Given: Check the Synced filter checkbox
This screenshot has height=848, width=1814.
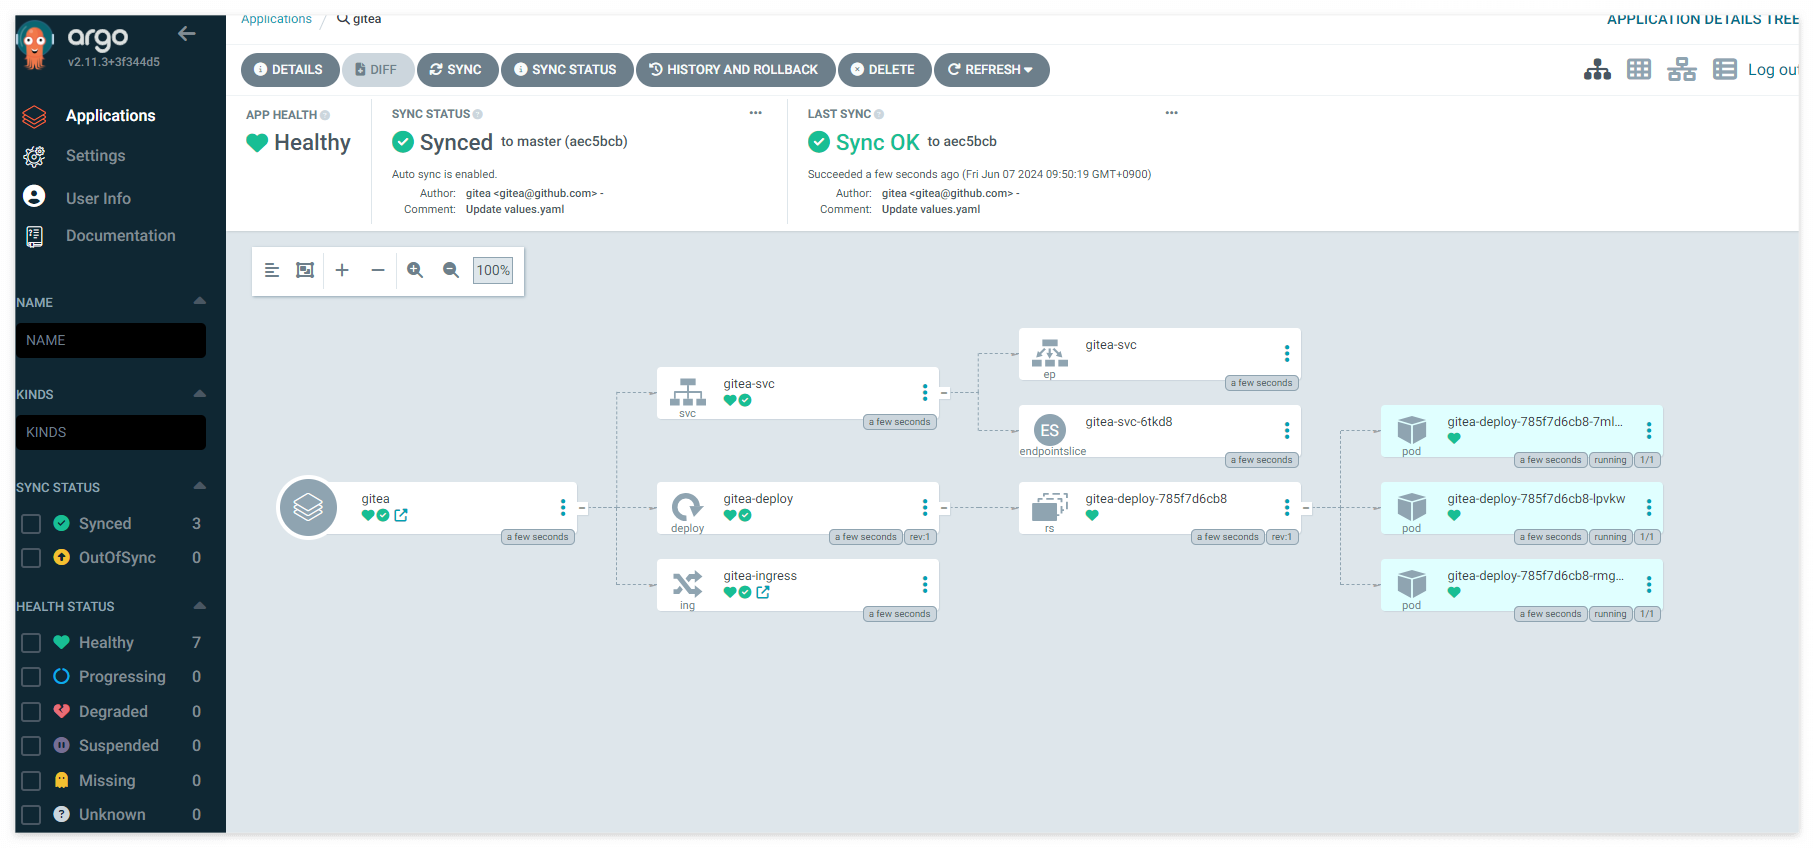Looking at the screenshot, I should click(31, 524).
